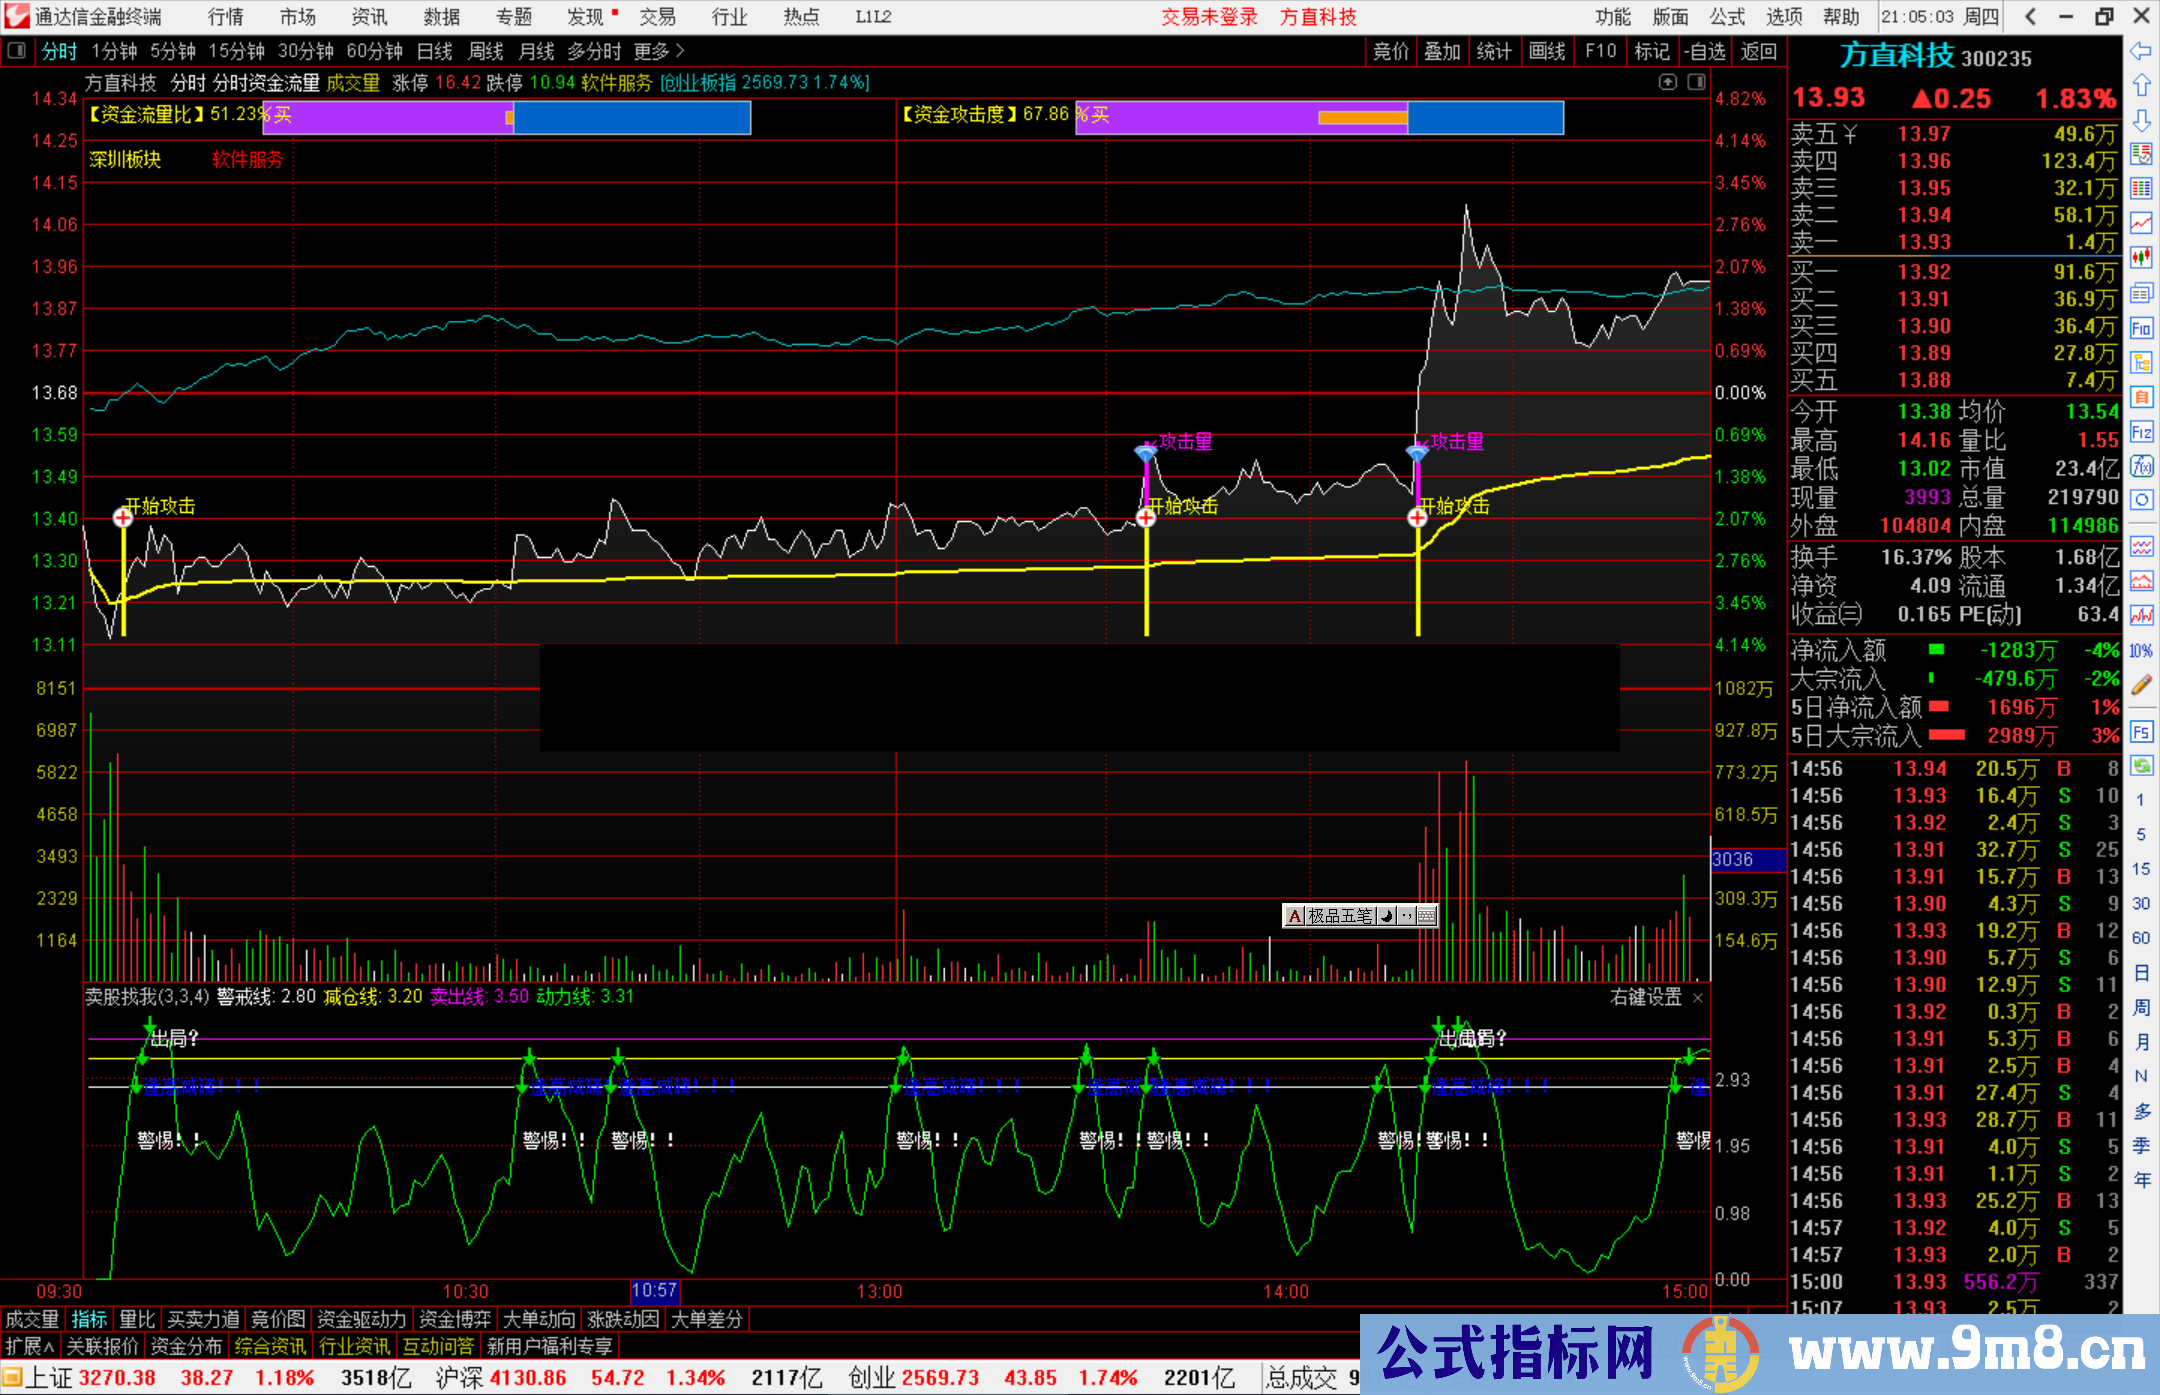Toggle the panel layout icon left of 分时
Screen dimensions: 2160x1395
pyautogui.click(x=17, y=51)
